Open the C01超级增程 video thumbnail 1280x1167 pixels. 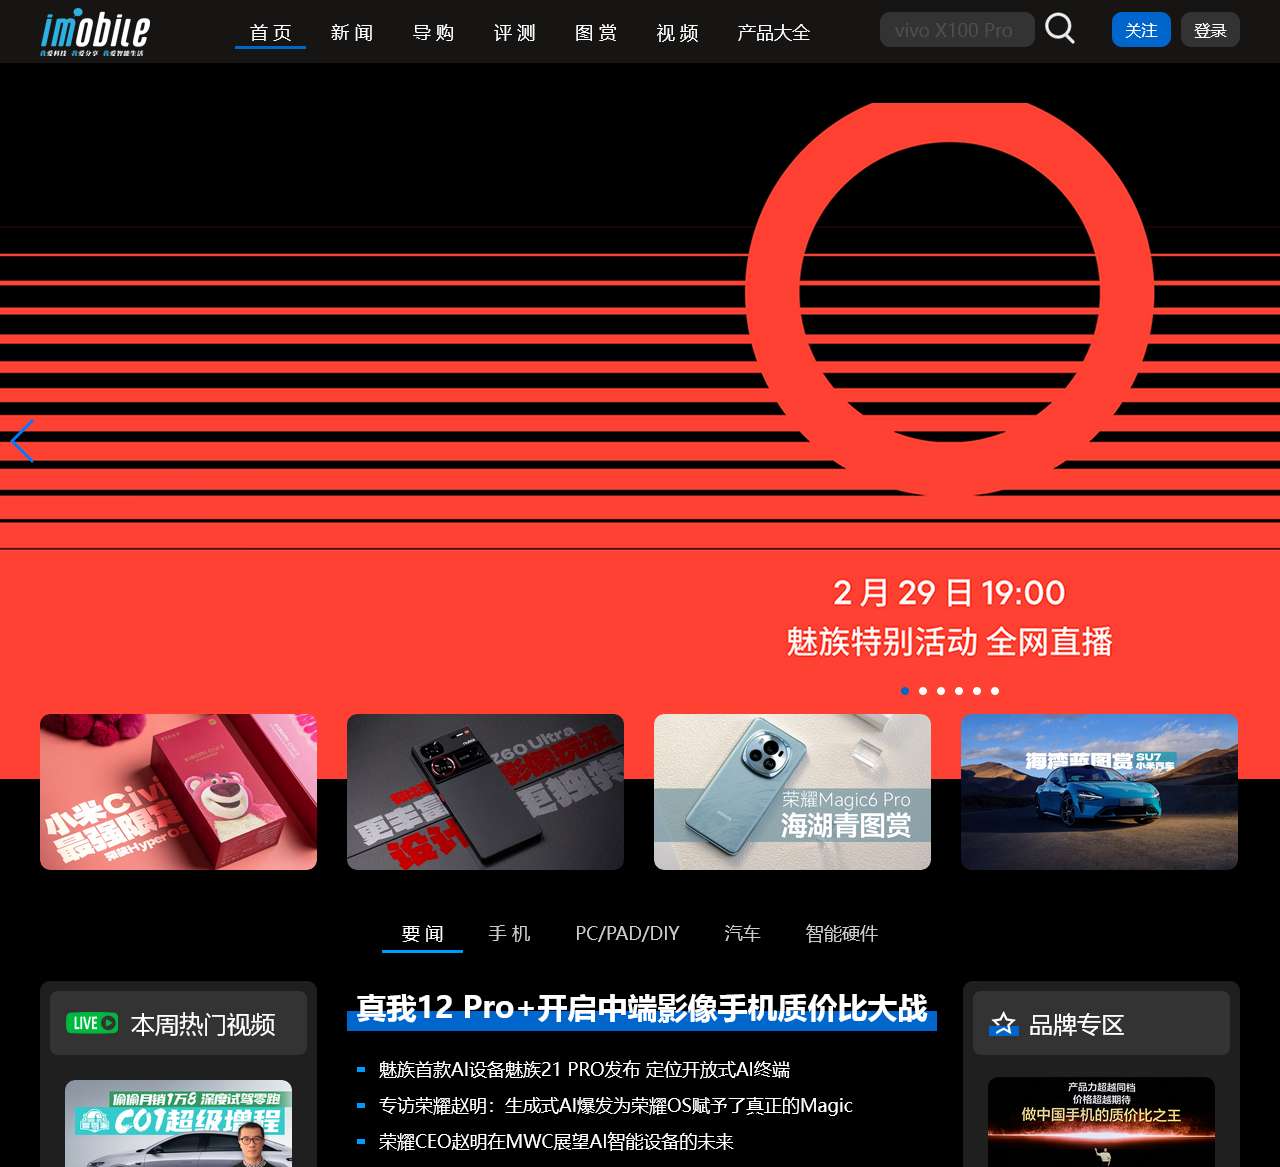coord(178,1123)
